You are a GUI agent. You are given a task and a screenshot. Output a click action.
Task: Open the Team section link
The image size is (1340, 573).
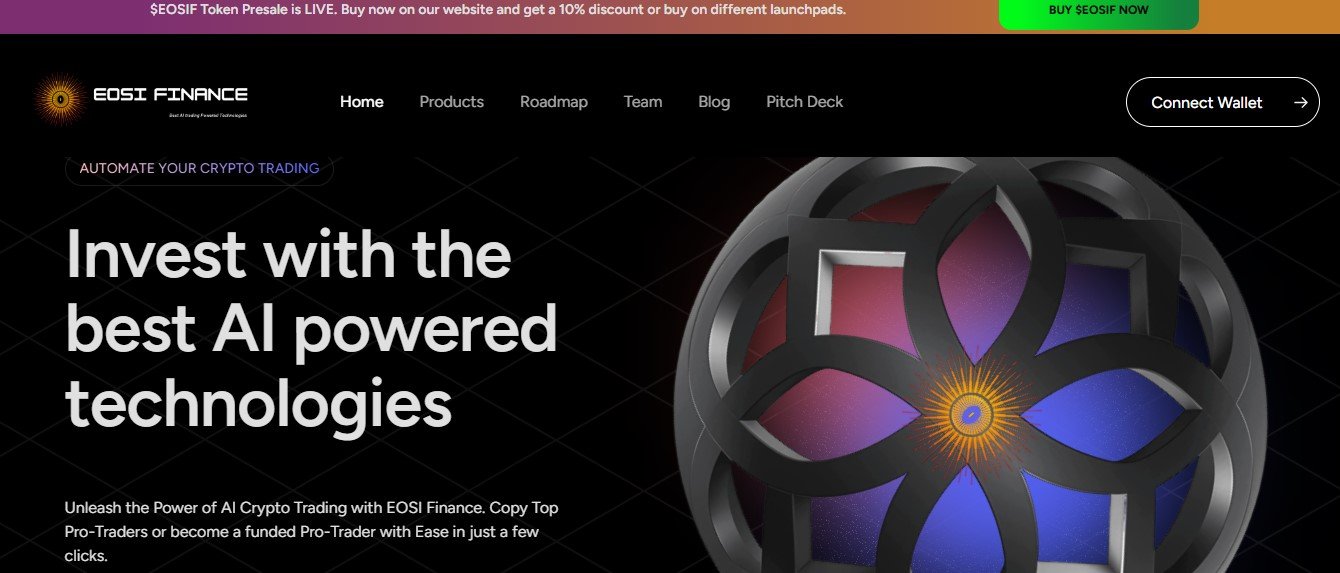point(643,102)
